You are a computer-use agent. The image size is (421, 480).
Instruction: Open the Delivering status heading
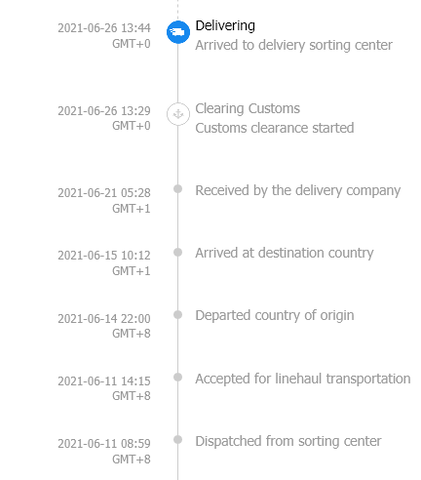coord(225,26)
